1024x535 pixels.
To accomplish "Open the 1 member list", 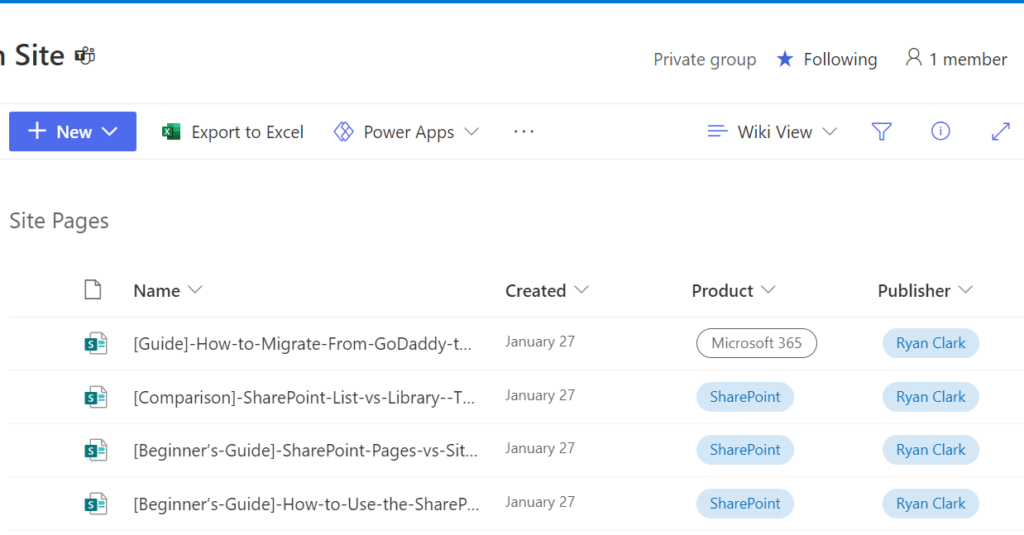I will point(956,59).
